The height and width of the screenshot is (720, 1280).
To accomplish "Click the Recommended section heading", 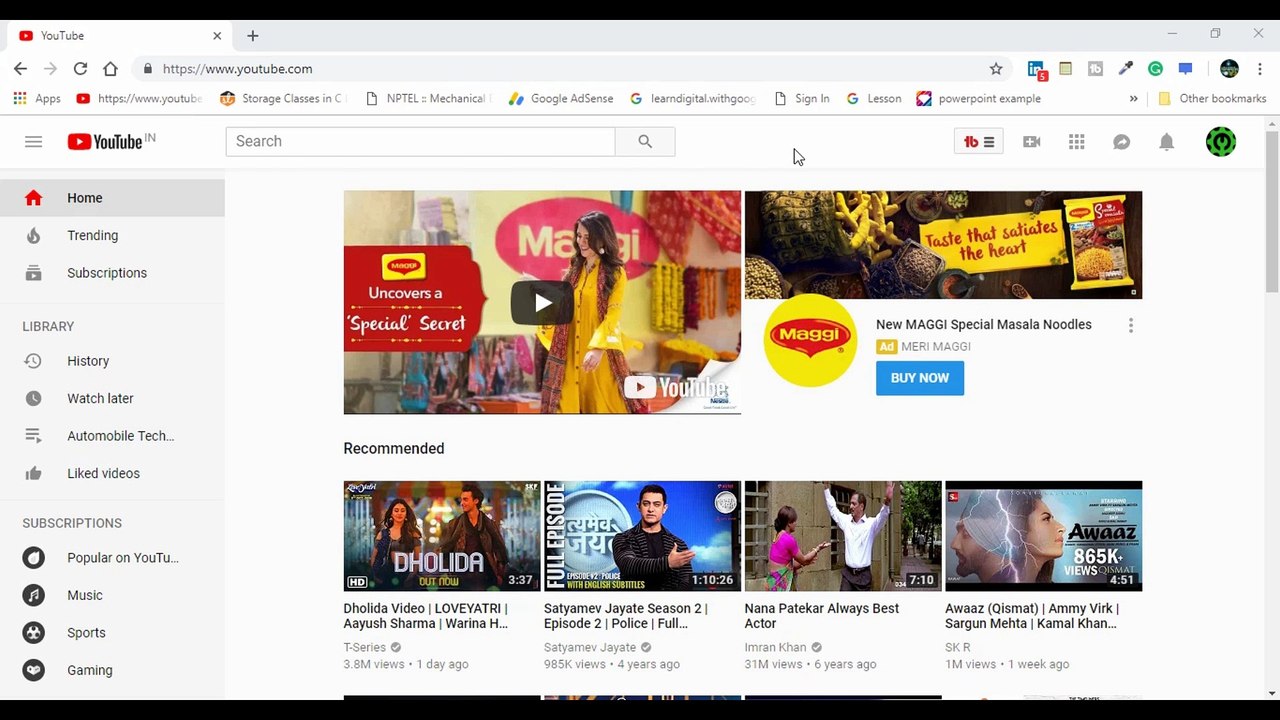I will [394, 448].
